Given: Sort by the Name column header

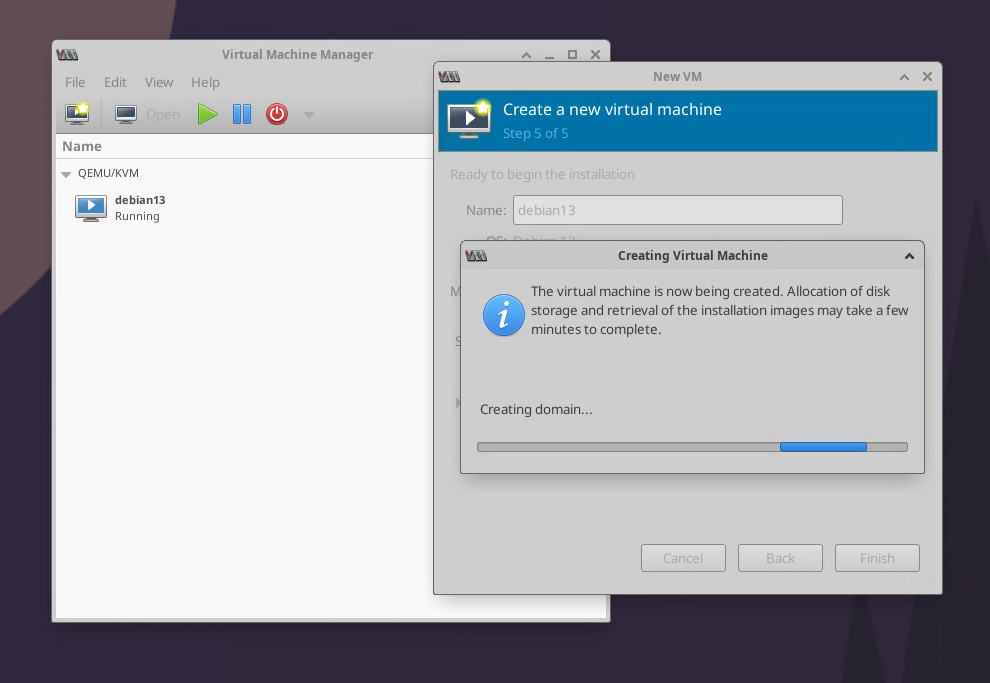Looking at the screenshot, I should click(x=82, y=146).
